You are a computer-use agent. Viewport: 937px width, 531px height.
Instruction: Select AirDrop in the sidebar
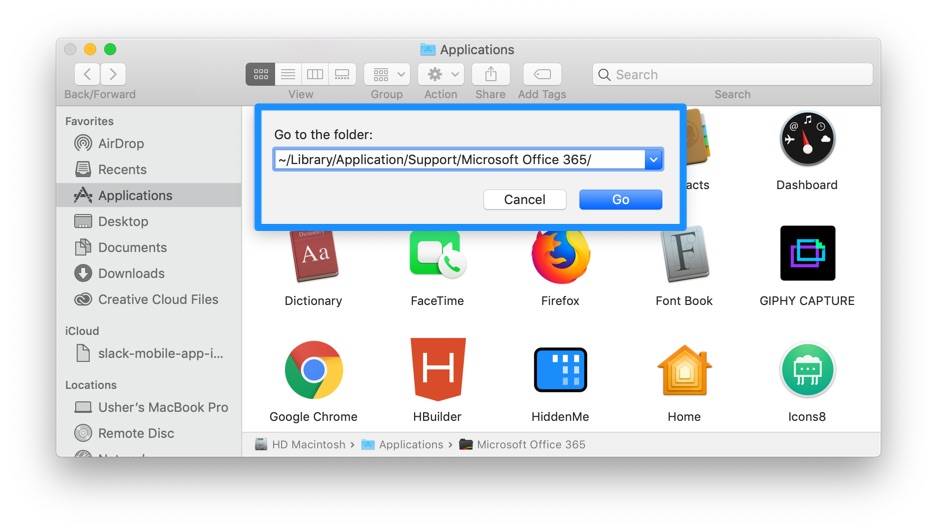pyautogui.click(x=149, y=143)
